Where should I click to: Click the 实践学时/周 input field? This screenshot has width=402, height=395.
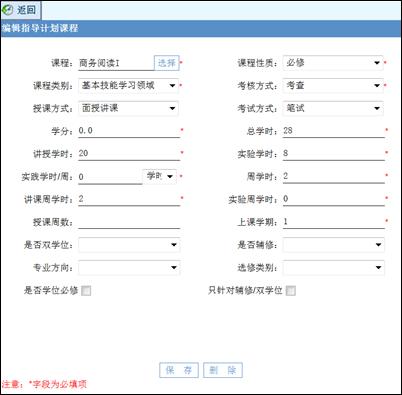[110, 177]
